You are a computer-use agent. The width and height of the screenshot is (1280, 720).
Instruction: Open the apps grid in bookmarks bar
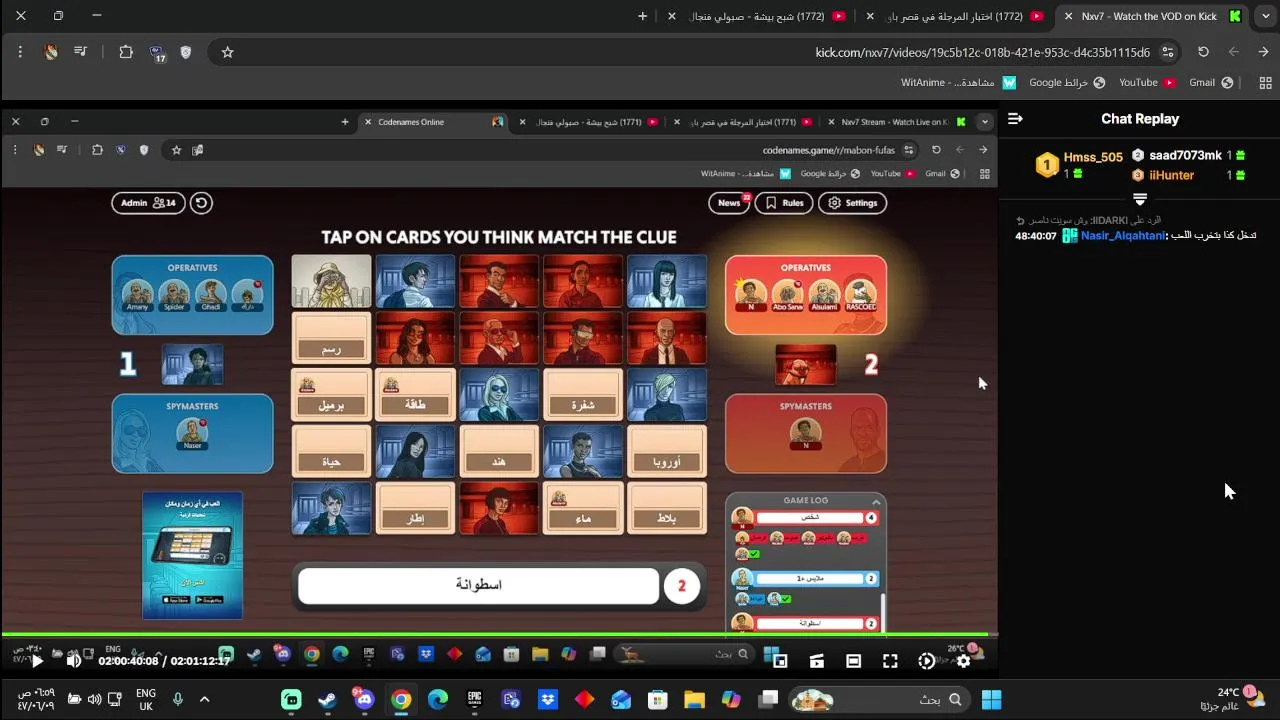[x=1265, y=83]
